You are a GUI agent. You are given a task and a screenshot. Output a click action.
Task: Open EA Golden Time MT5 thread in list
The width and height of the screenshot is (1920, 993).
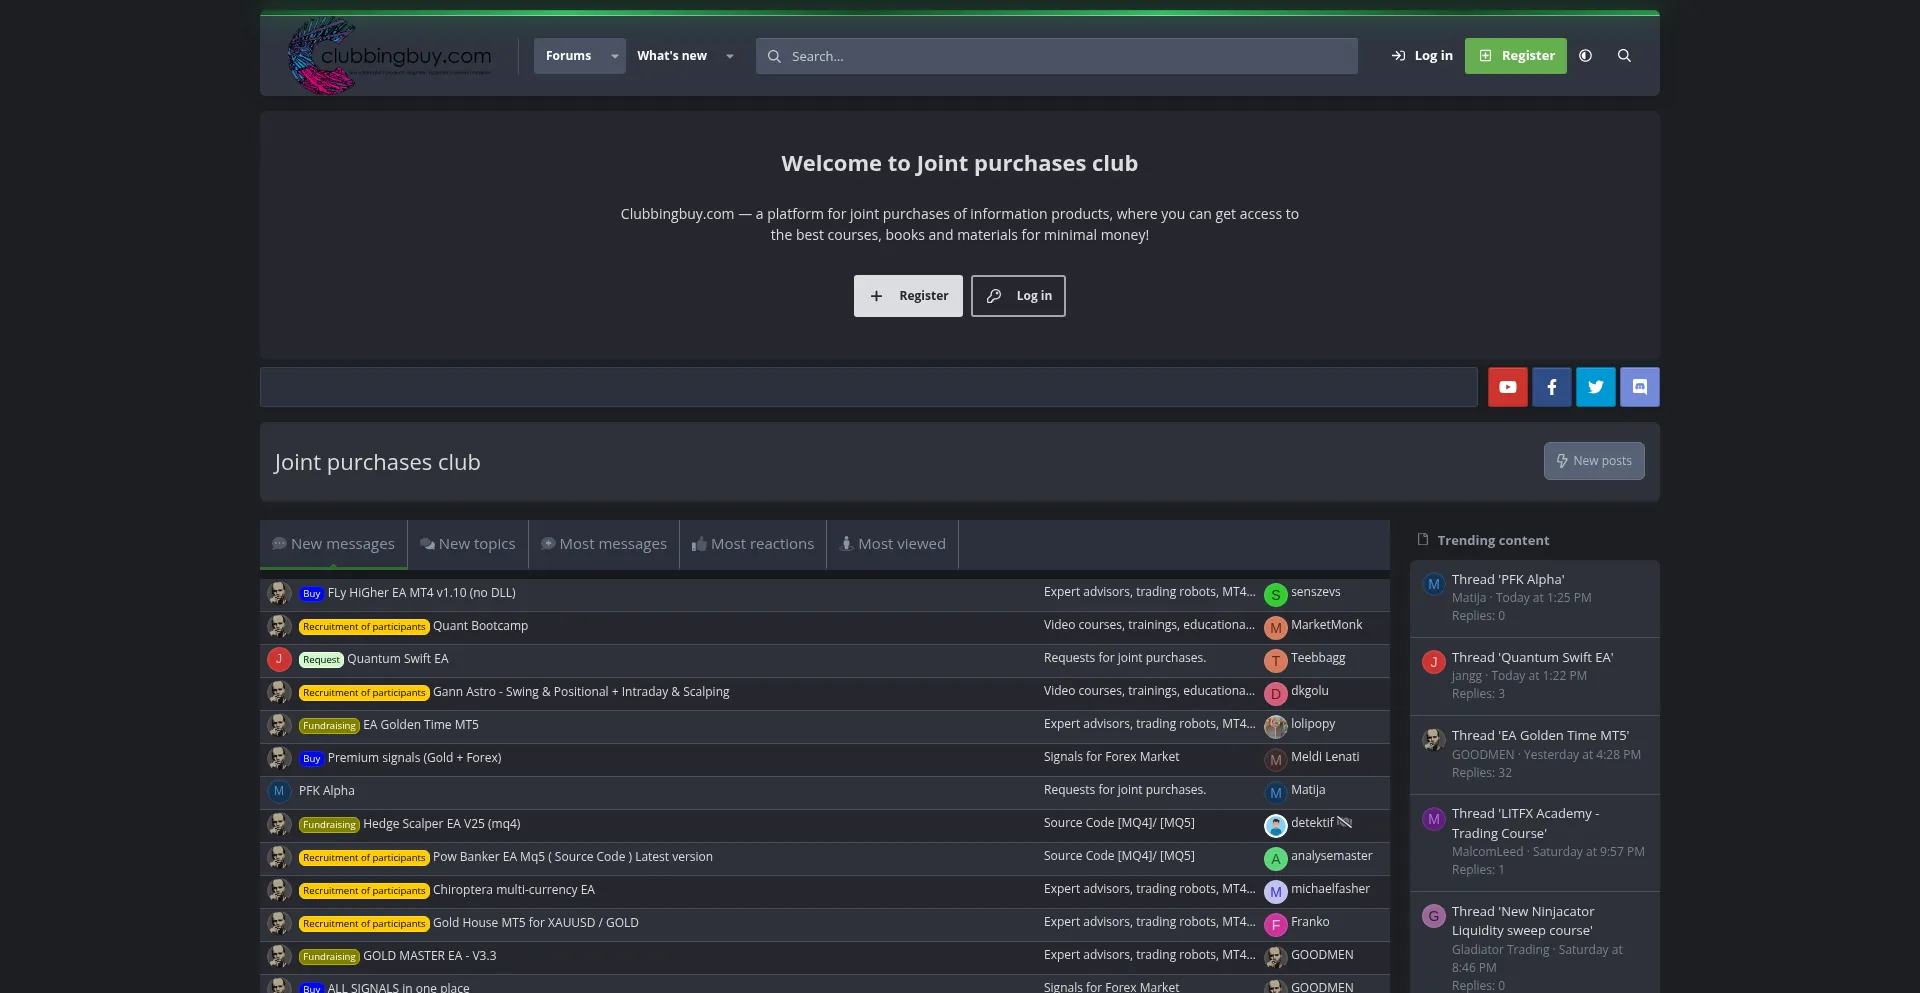pos(421,725)
